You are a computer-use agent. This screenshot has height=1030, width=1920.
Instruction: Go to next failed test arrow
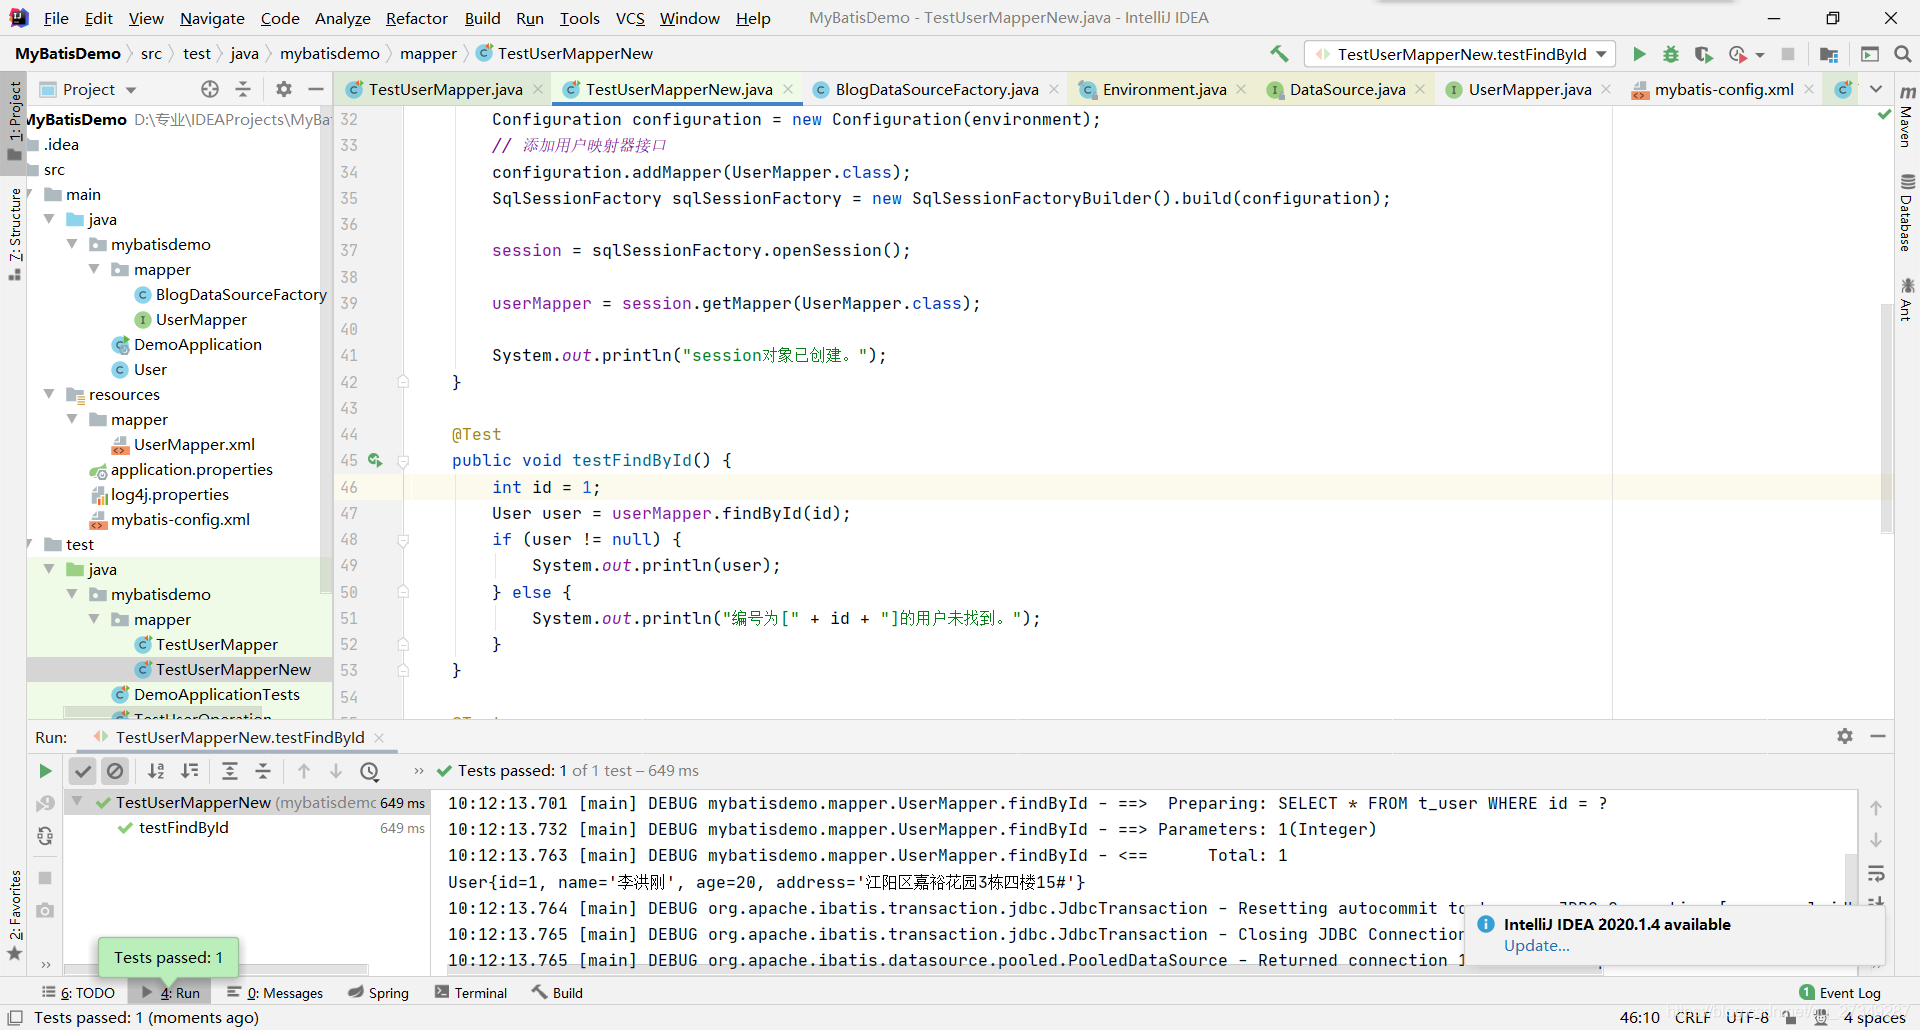tap(336, 771)
